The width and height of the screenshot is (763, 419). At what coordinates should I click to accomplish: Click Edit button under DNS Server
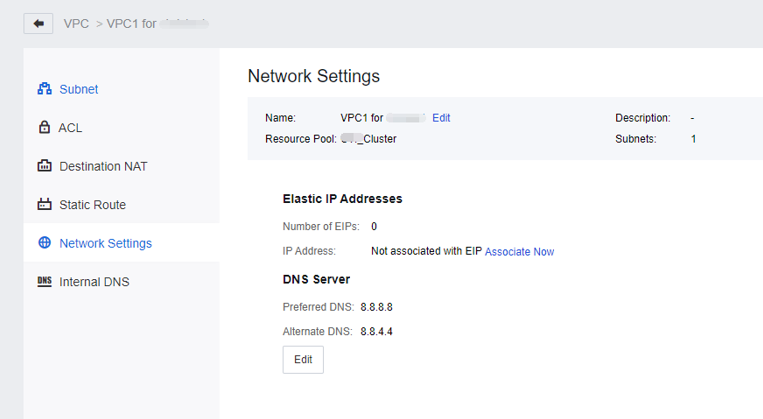pyautogui.click(x=303, y=360)
